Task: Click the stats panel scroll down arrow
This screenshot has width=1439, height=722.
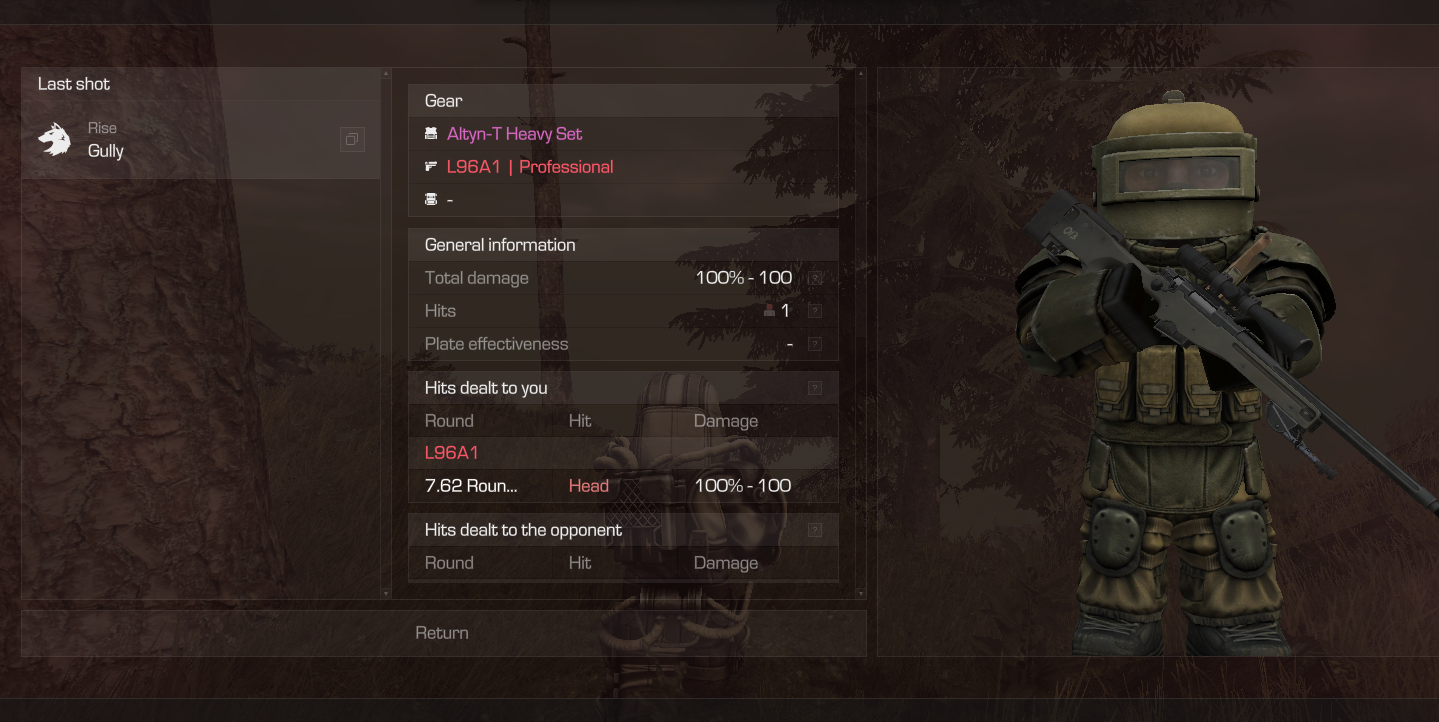Action: (860, 593)
